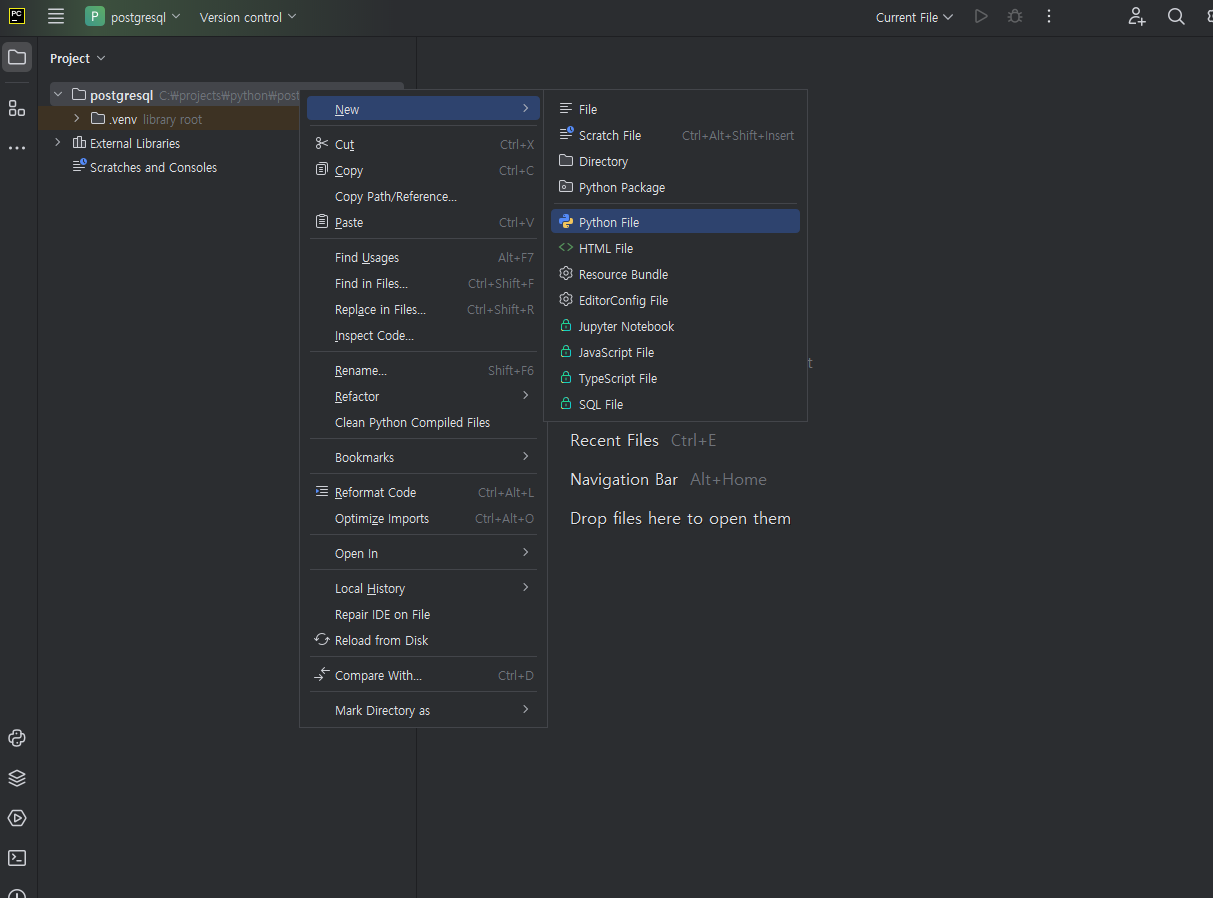Image resolution: width=1213 pixels, height=898 pixels.
Task: Collapse the postgresql root folder
Action: [x=58, y=95]
